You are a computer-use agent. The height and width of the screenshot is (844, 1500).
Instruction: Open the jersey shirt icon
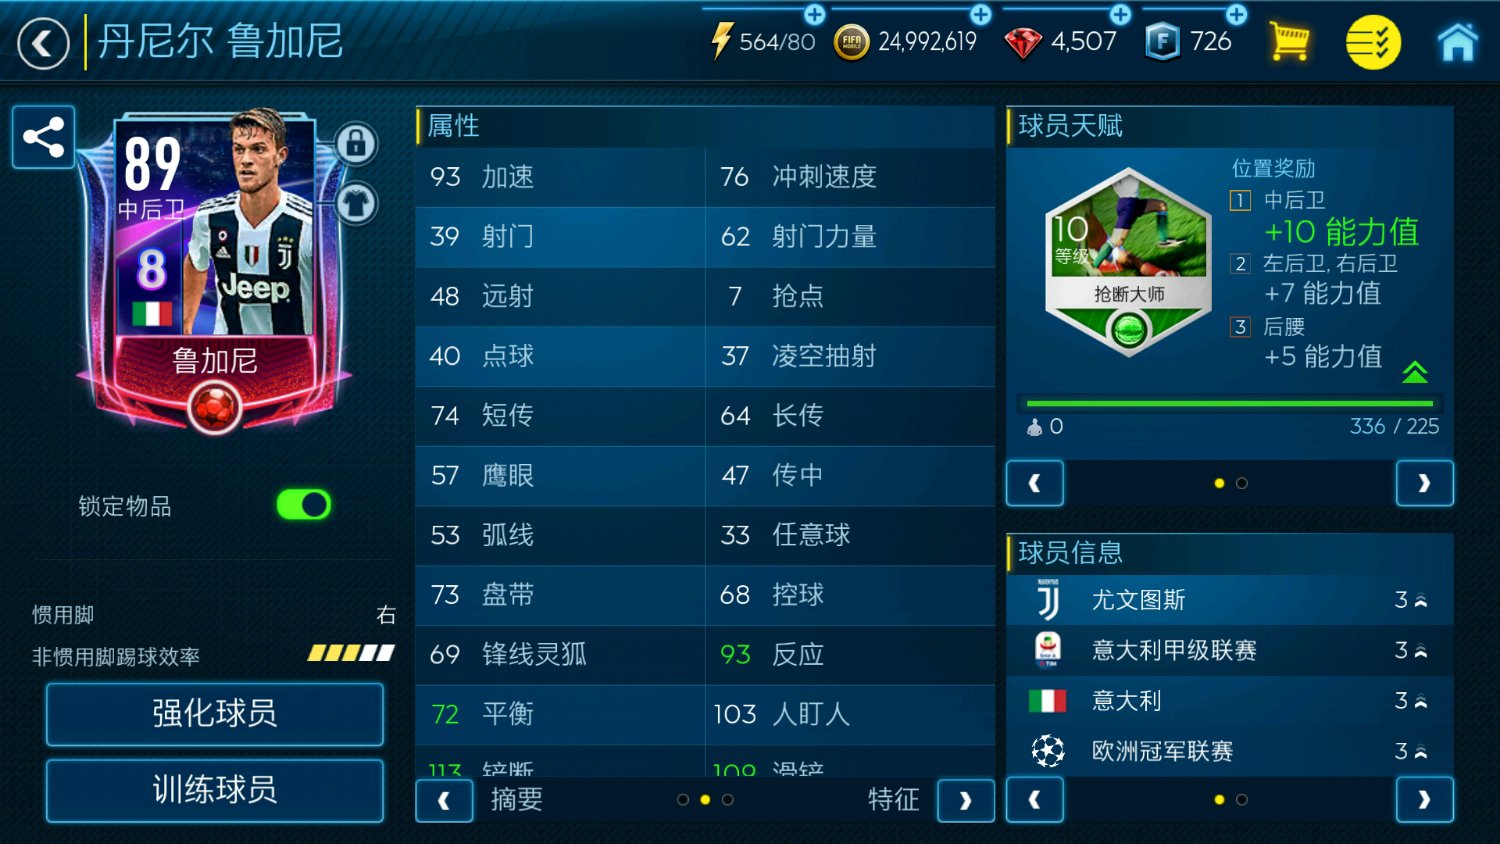(x=355, y=203)
